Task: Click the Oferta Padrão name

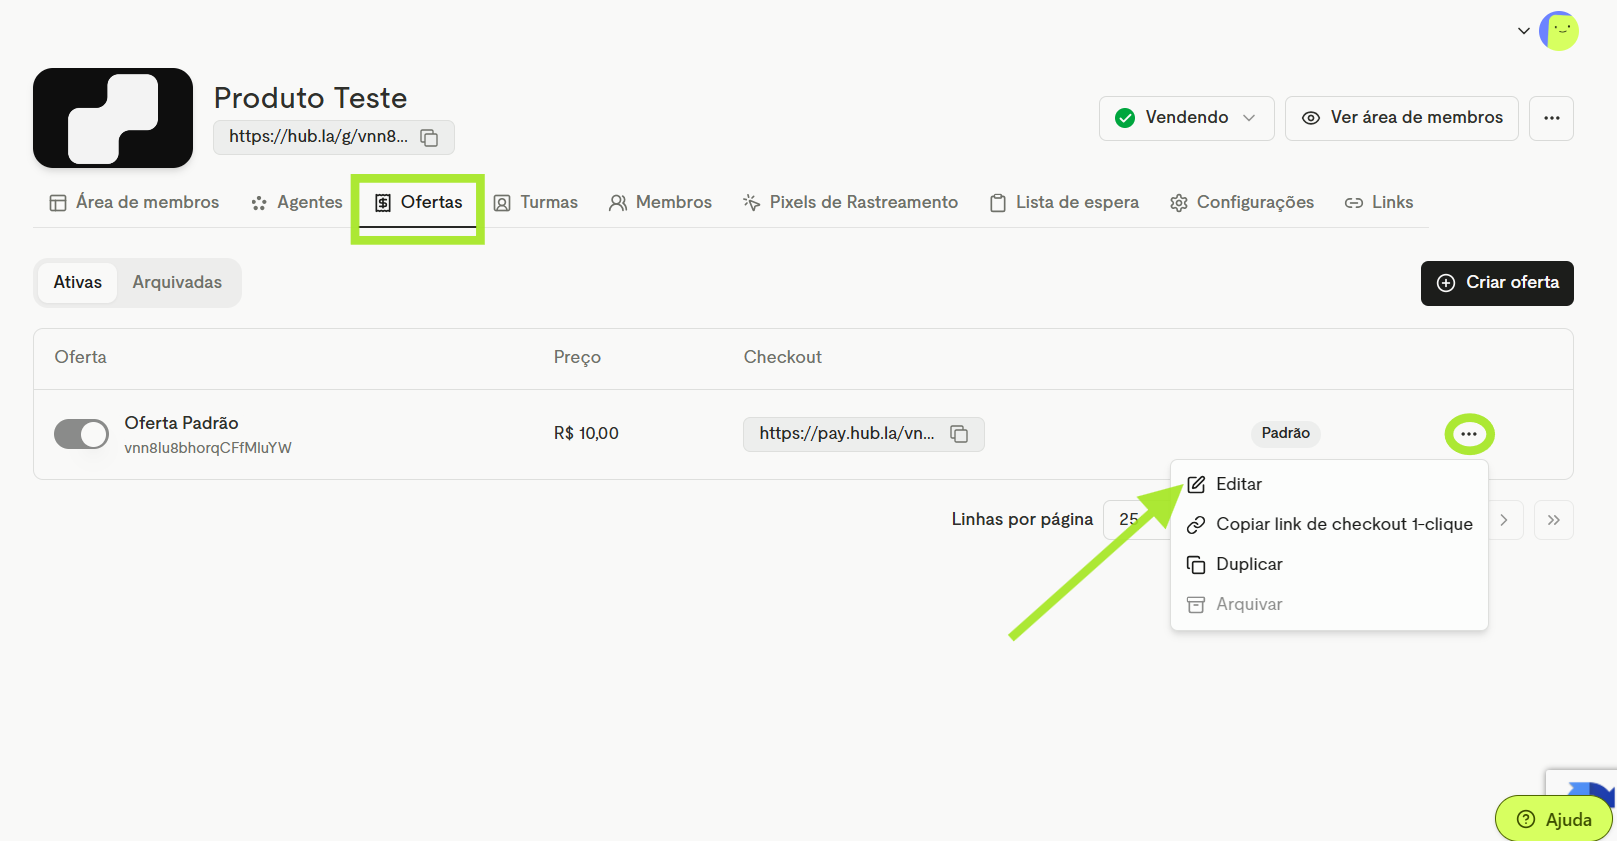Action: (181, 423)
